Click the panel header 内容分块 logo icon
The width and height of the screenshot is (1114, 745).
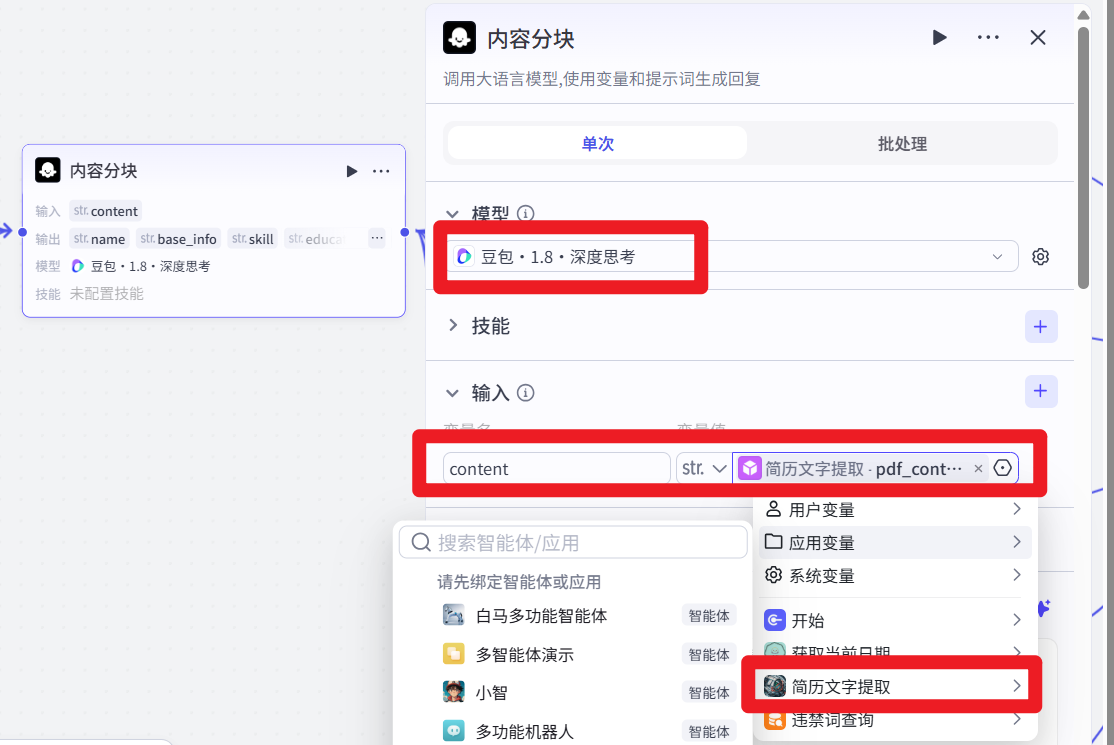[x=460, y=38]
